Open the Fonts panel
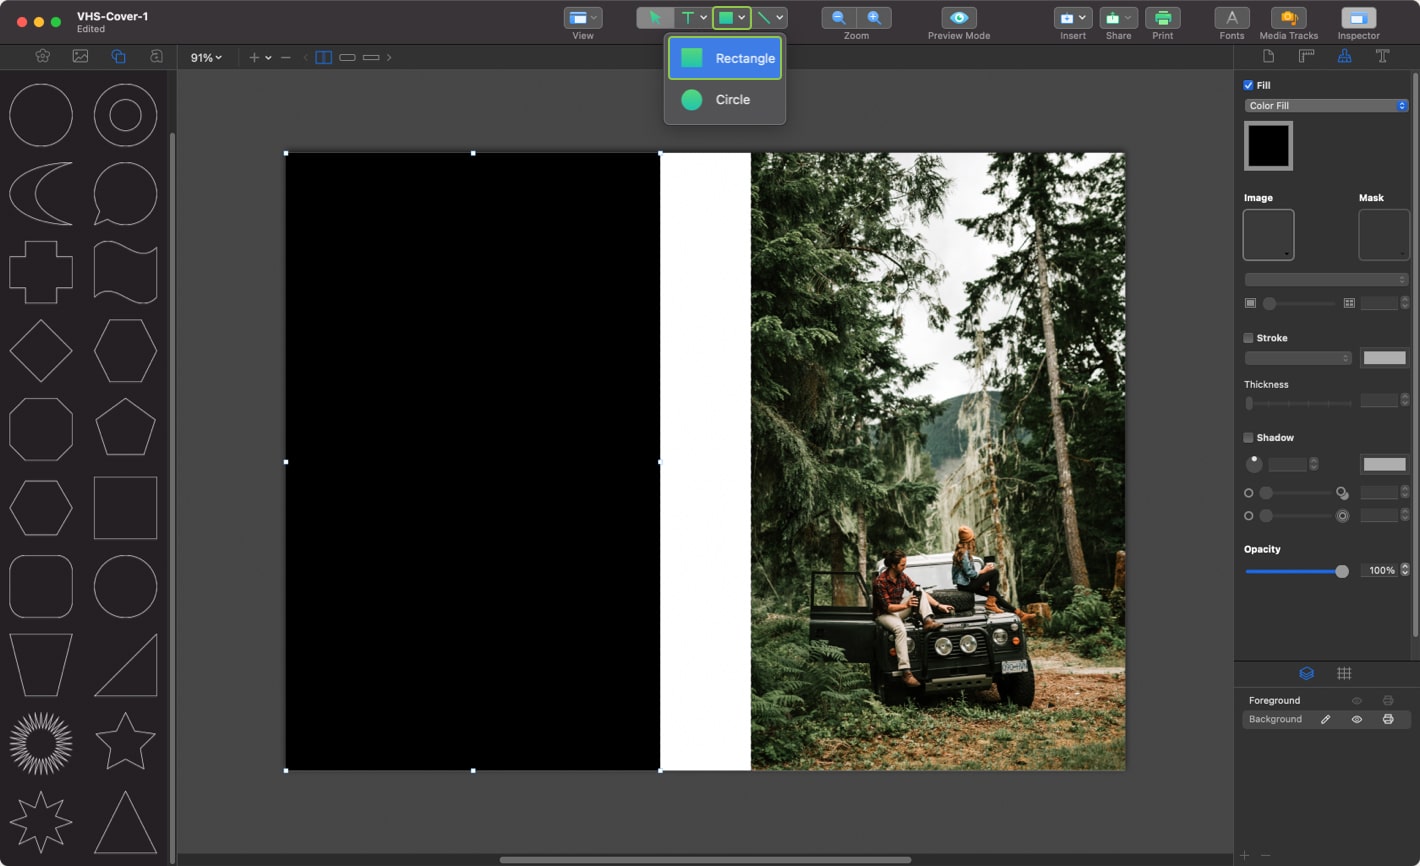 (1231, 18)
